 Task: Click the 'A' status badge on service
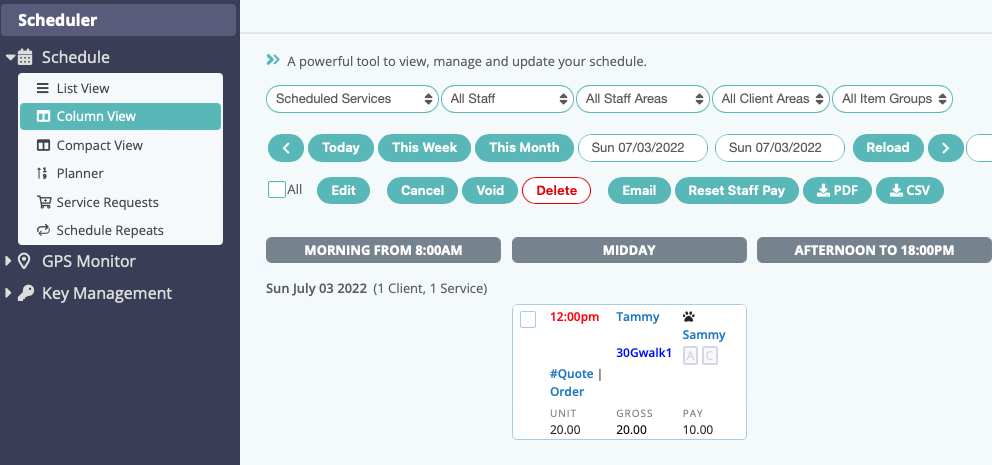tap(691, 356)
